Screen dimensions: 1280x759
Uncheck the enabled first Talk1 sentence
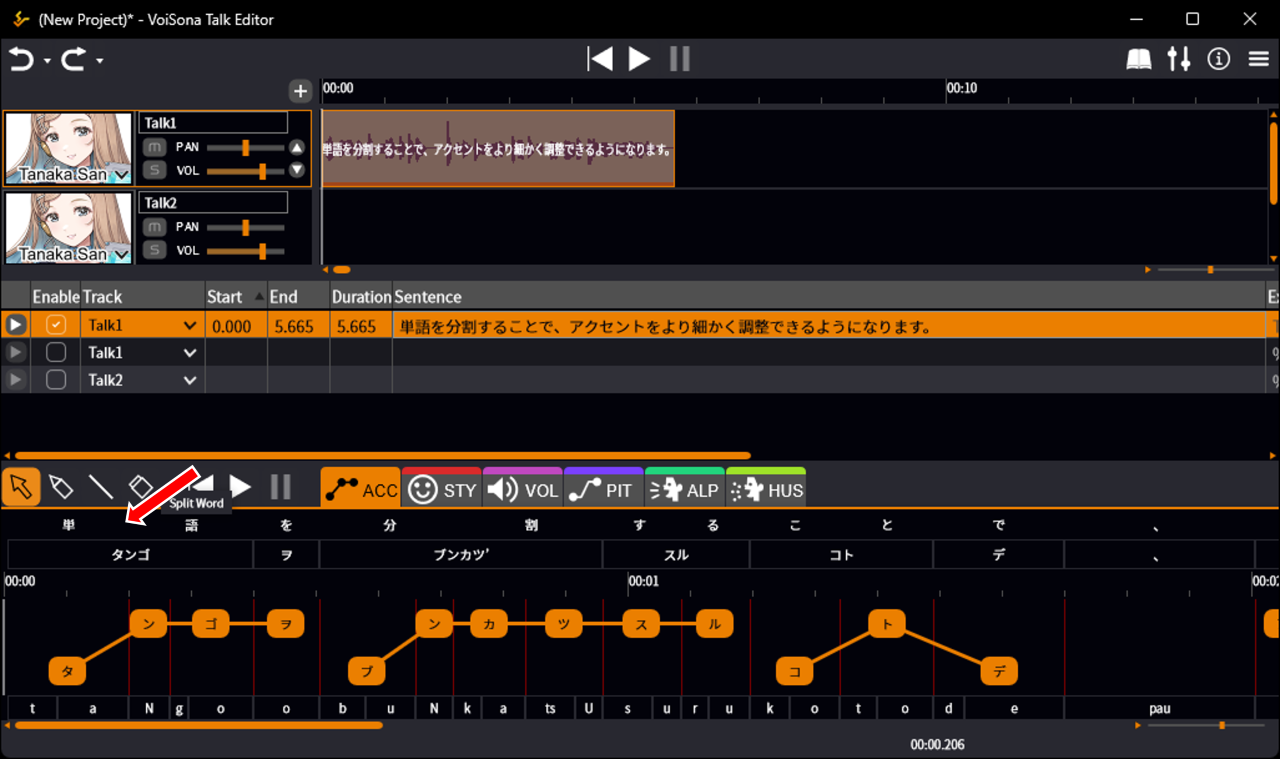point(56,325)
